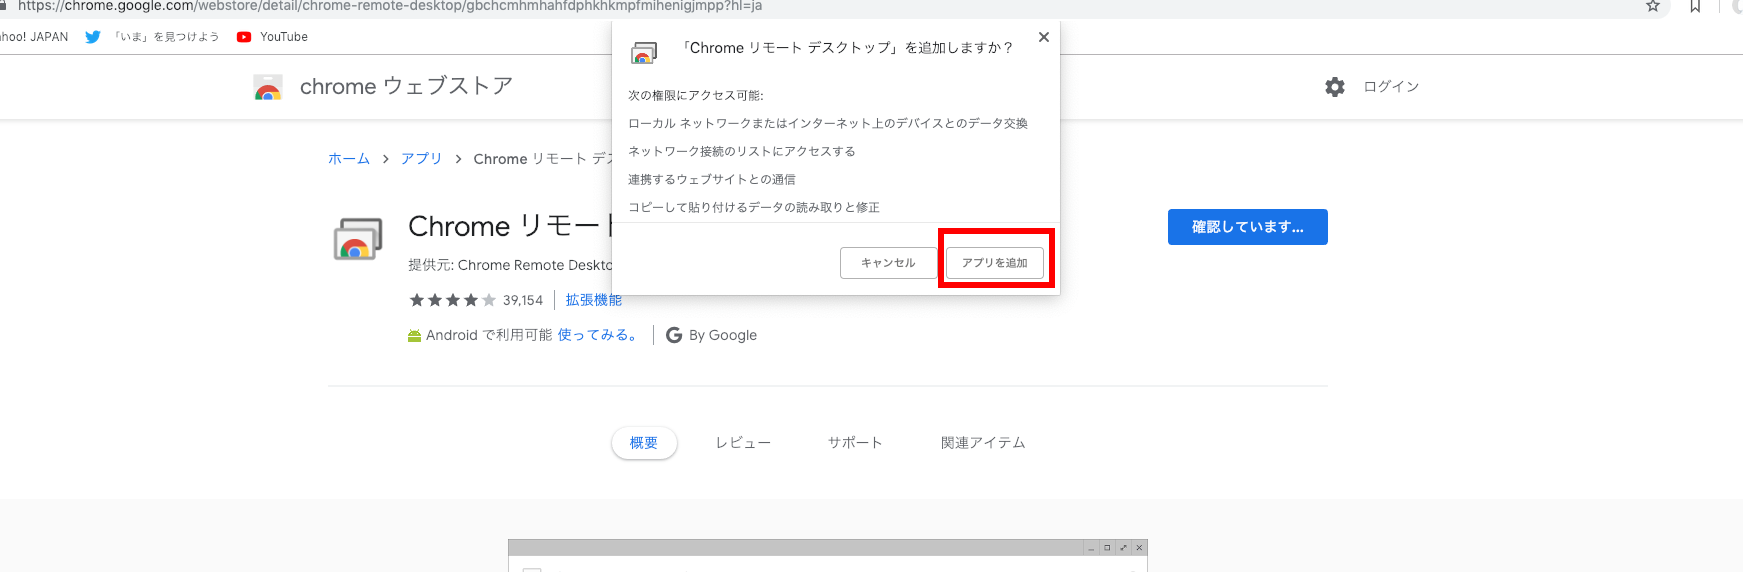1743x572 pixels.
Task: Click the 39,154 review count
Action: (523, 300)
